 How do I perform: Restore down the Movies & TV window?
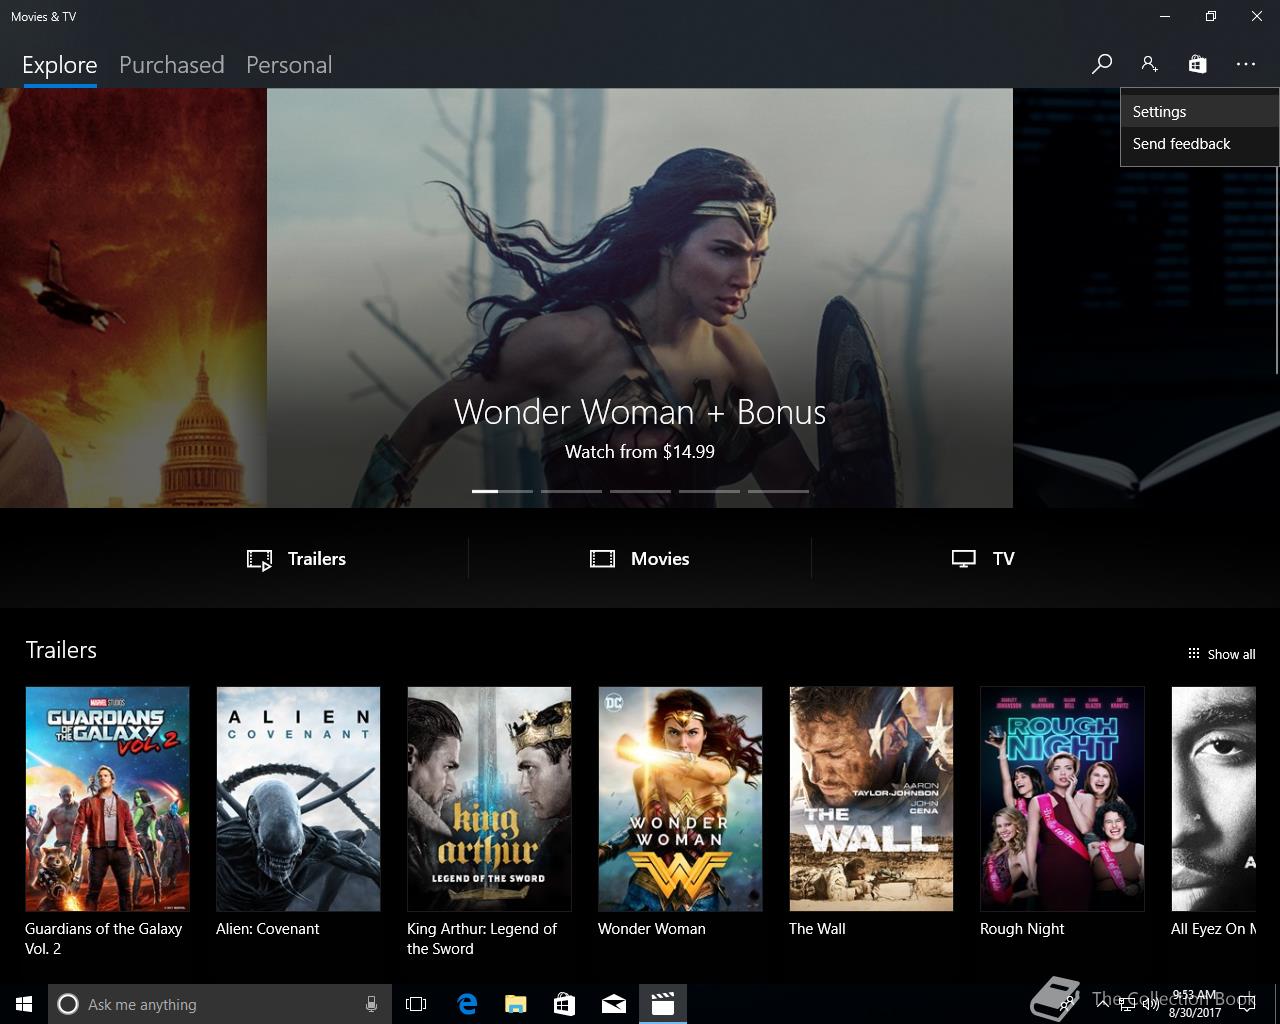click(1211, 16)
